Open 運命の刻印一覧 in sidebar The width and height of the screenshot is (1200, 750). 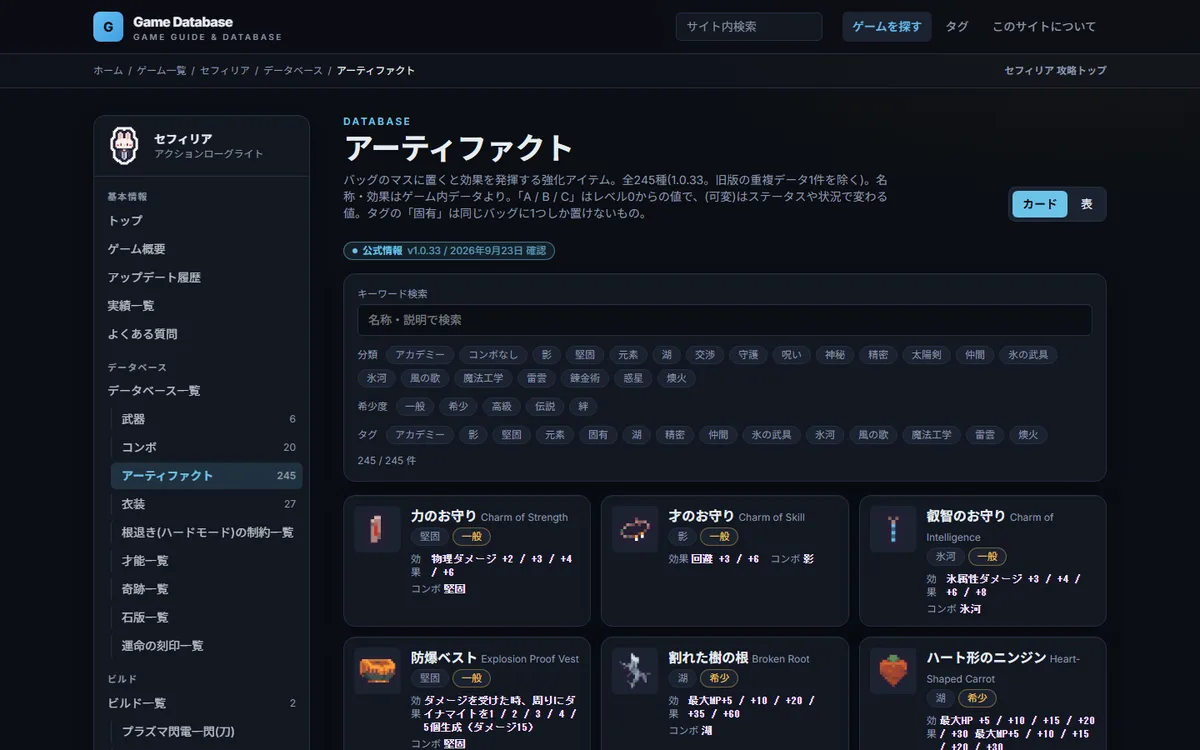point(207,646)
